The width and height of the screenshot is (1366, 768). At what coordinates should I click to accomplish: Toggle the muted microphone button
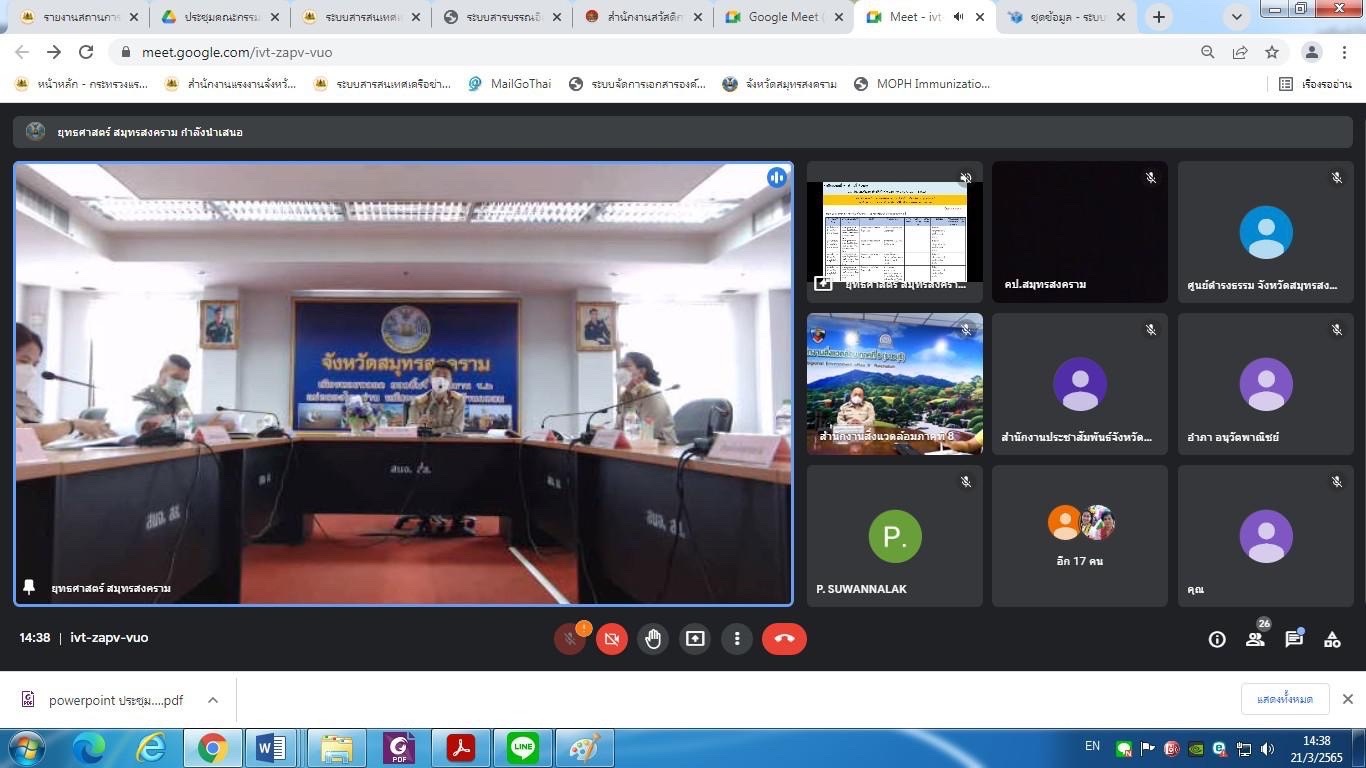point(570,639)
